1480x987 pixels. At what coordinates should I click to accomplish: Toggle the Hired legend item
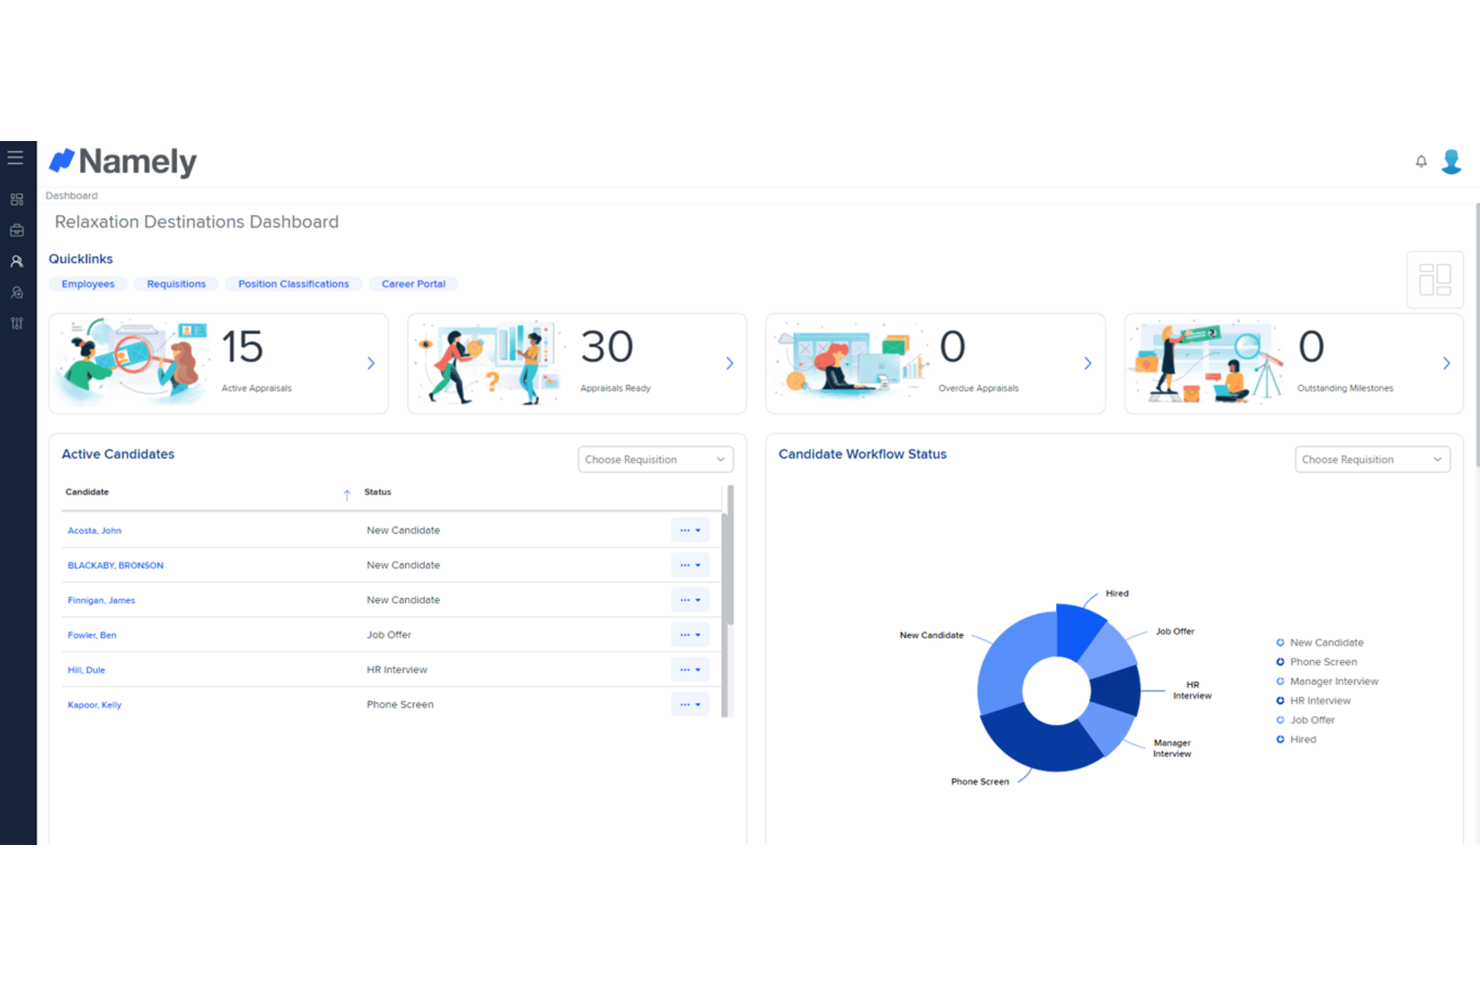point(1296,739)
